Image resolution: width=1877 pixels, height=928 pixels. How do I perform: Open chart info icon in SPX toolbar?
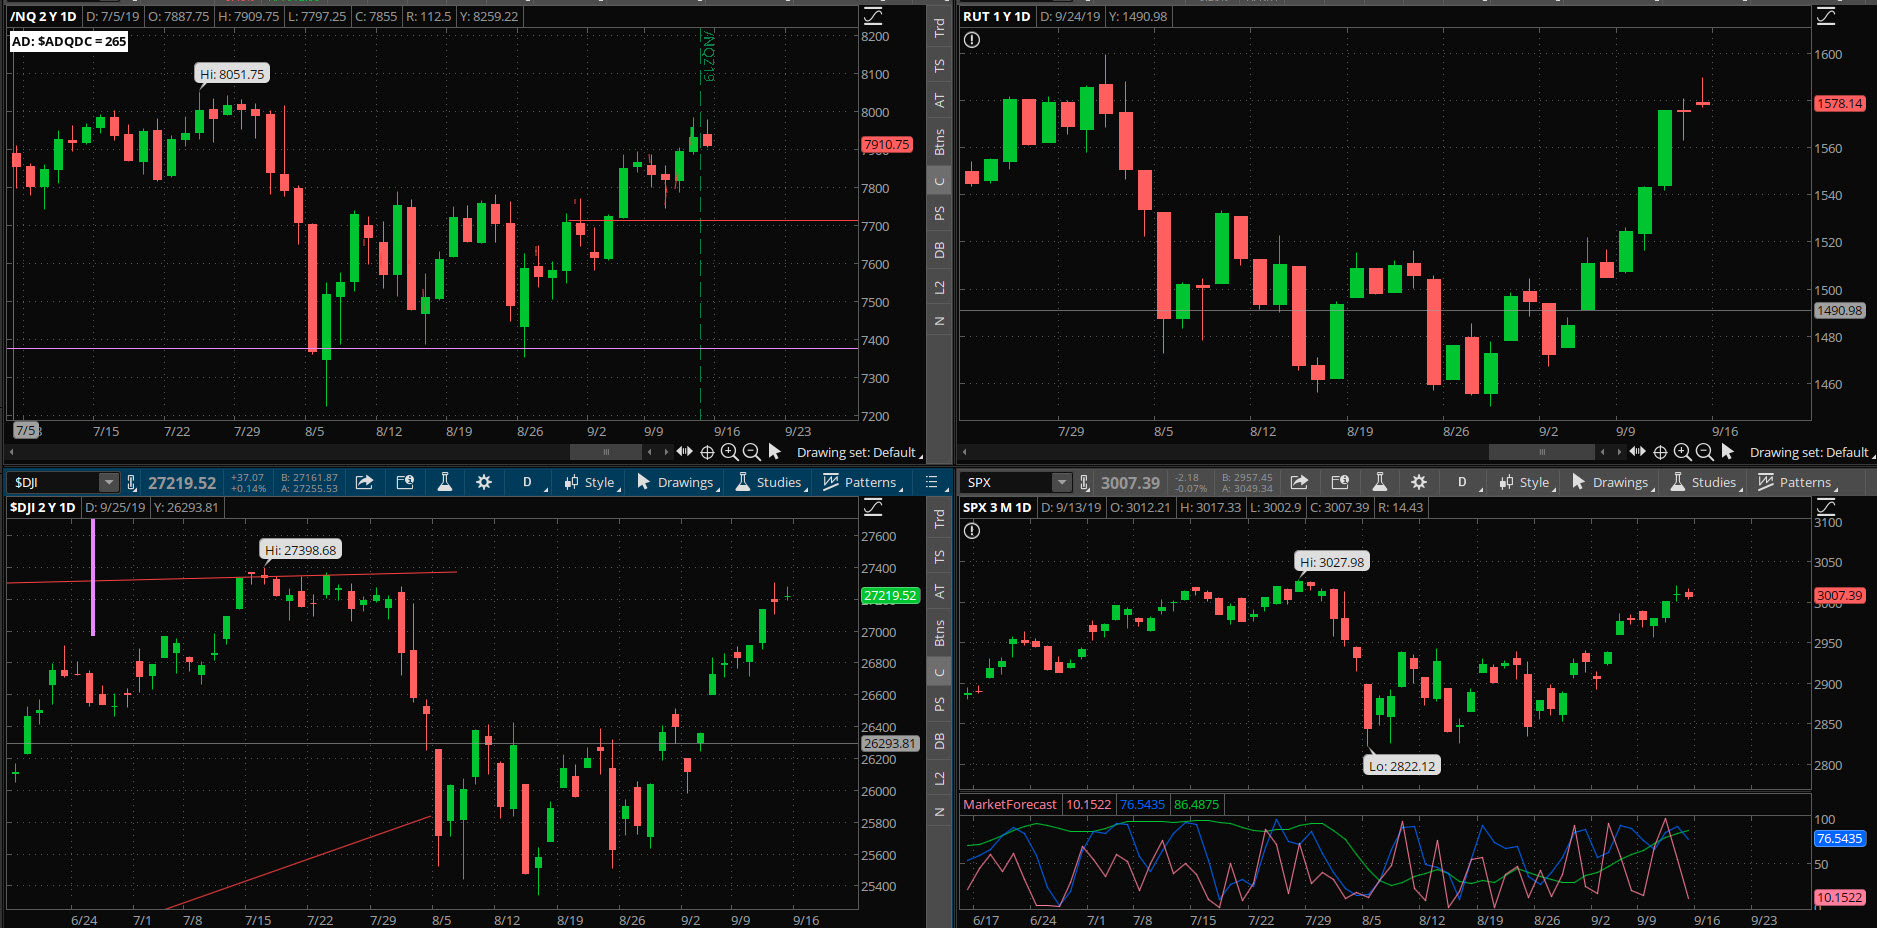point(1340,482)
